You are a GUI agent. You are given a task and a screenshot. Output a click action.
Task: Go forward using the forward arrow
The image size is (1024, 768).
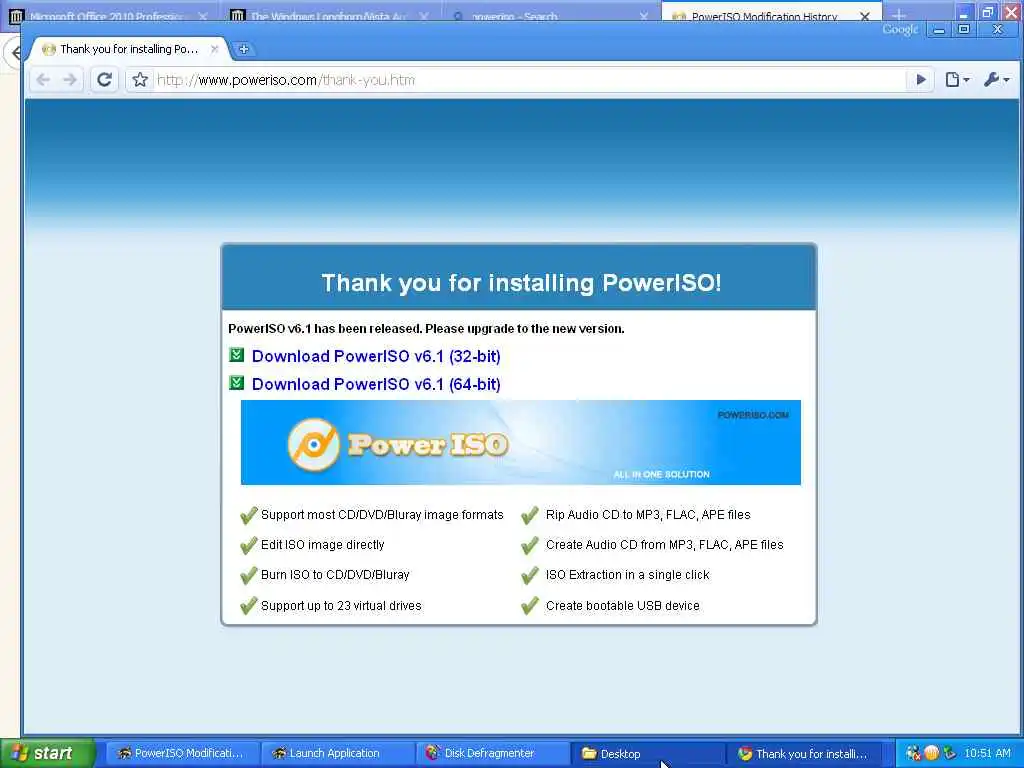coord(70,80)
